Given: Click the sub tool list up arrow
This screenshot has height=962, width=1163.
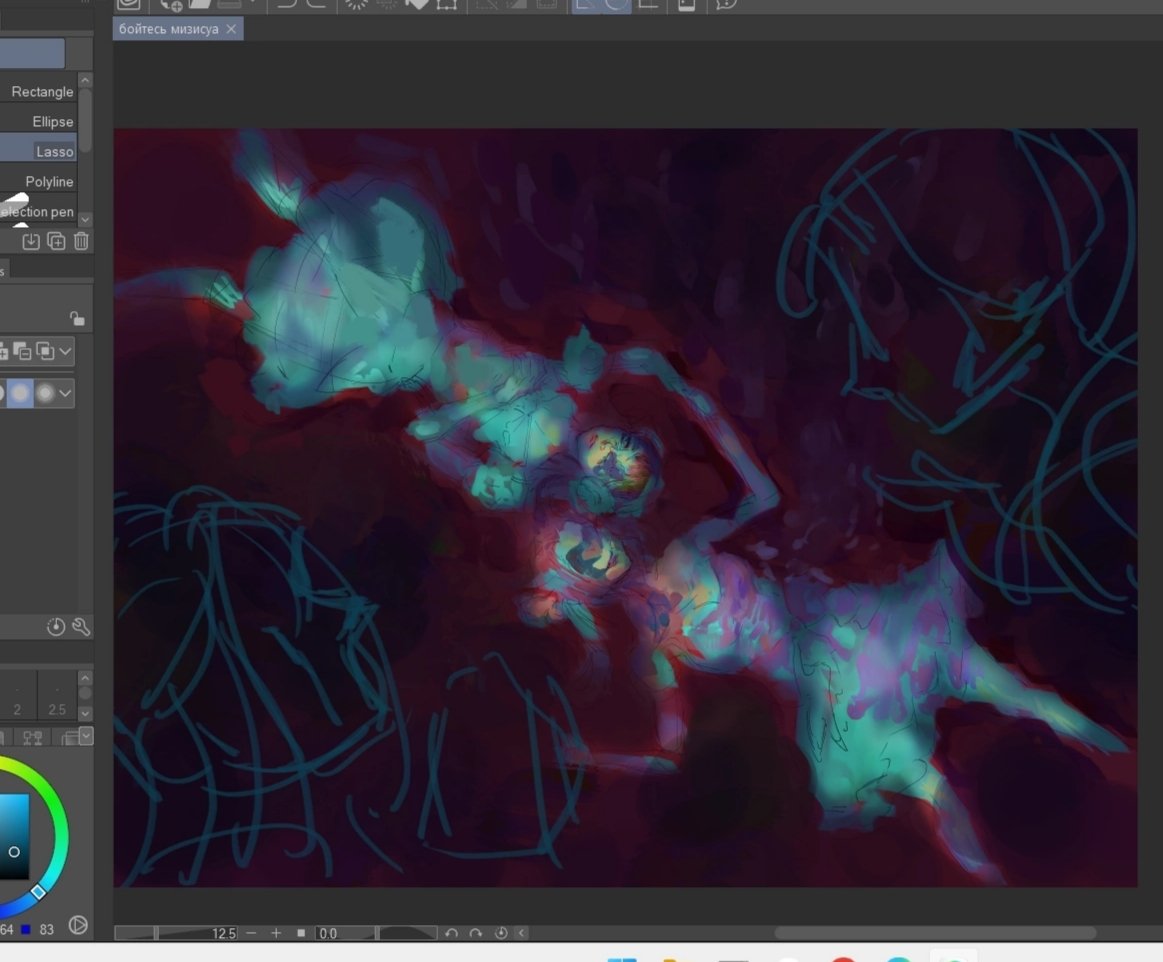Looking at the screenshot, I should click(85, 80).
